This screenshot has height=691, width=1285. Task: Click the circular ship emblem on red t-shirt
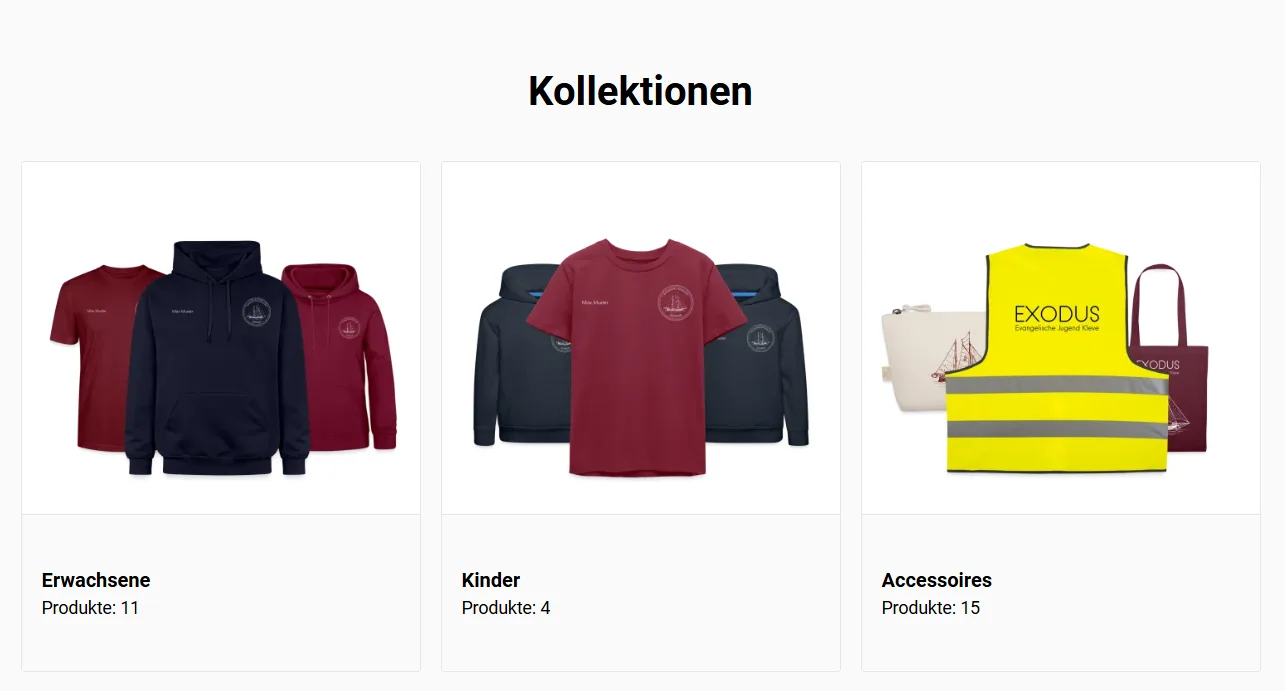pos(678,303)
